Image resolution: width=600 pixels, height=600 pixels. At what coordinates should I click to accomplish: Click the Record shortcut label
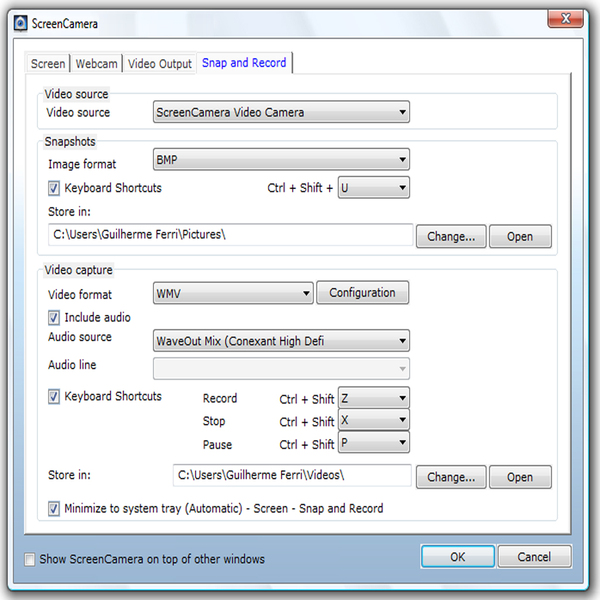click(220, 398)
